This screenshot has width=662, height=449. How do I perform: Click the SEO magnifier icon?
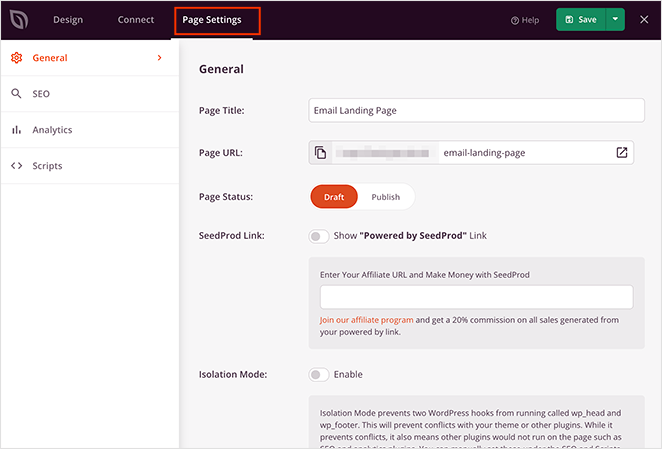(x=16, y=94)
